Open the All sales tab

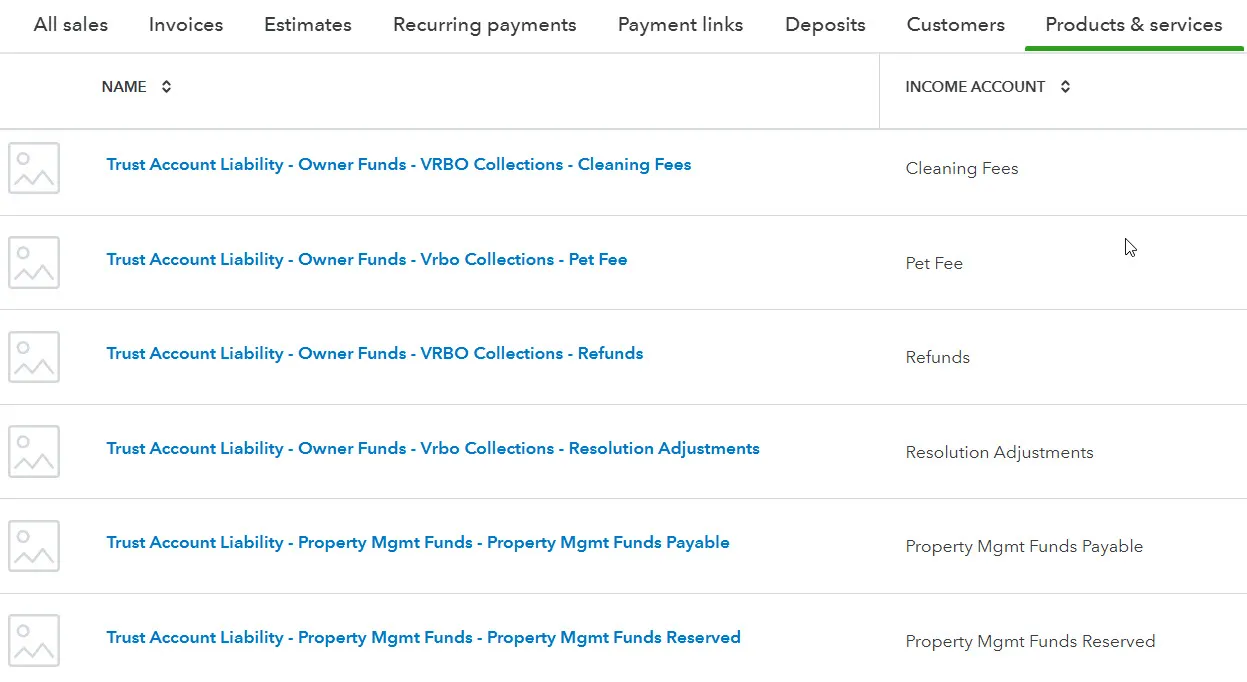[71, 25]
